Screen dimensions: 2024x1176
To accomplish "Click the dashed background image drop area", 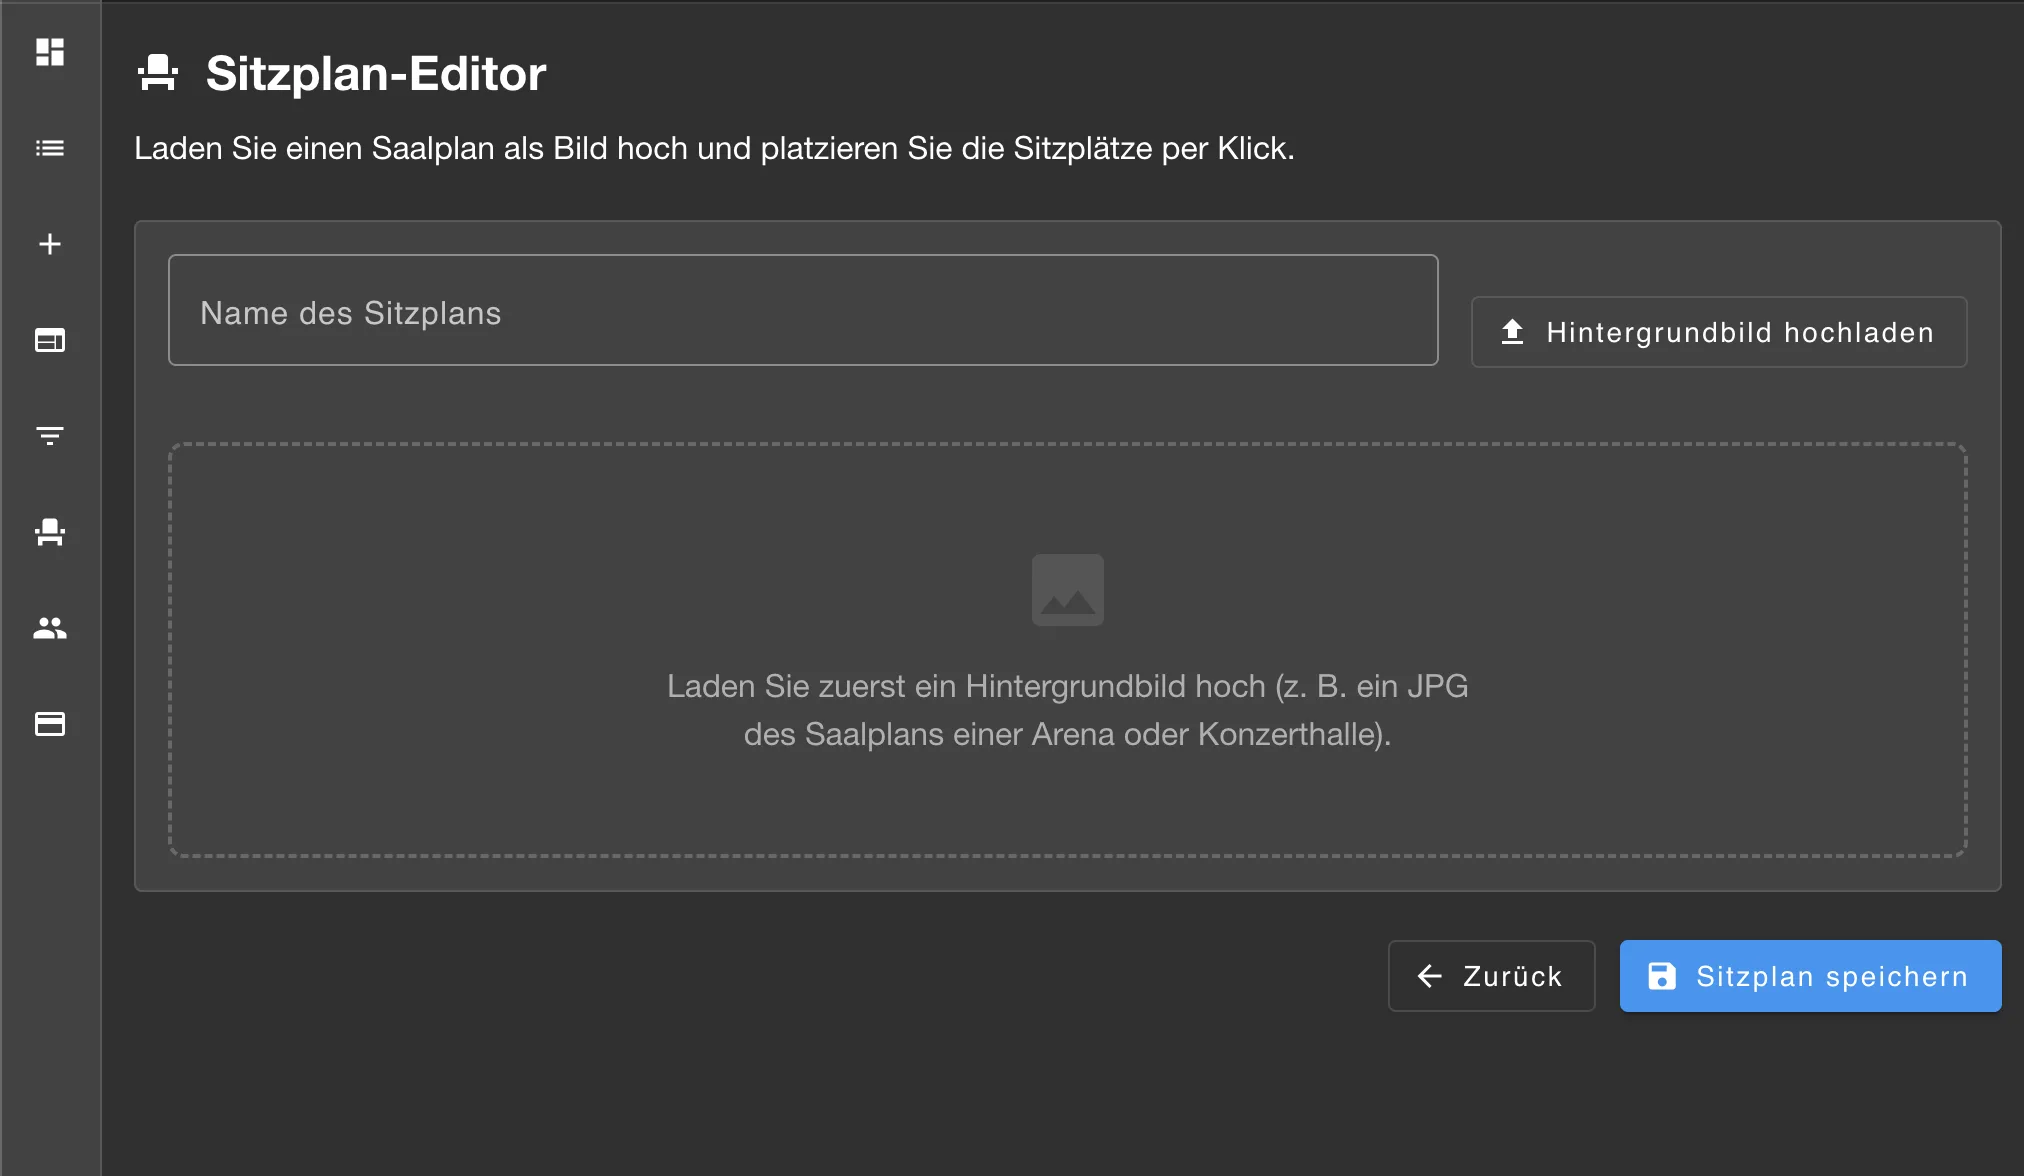I will click(x=1068, y=650).
